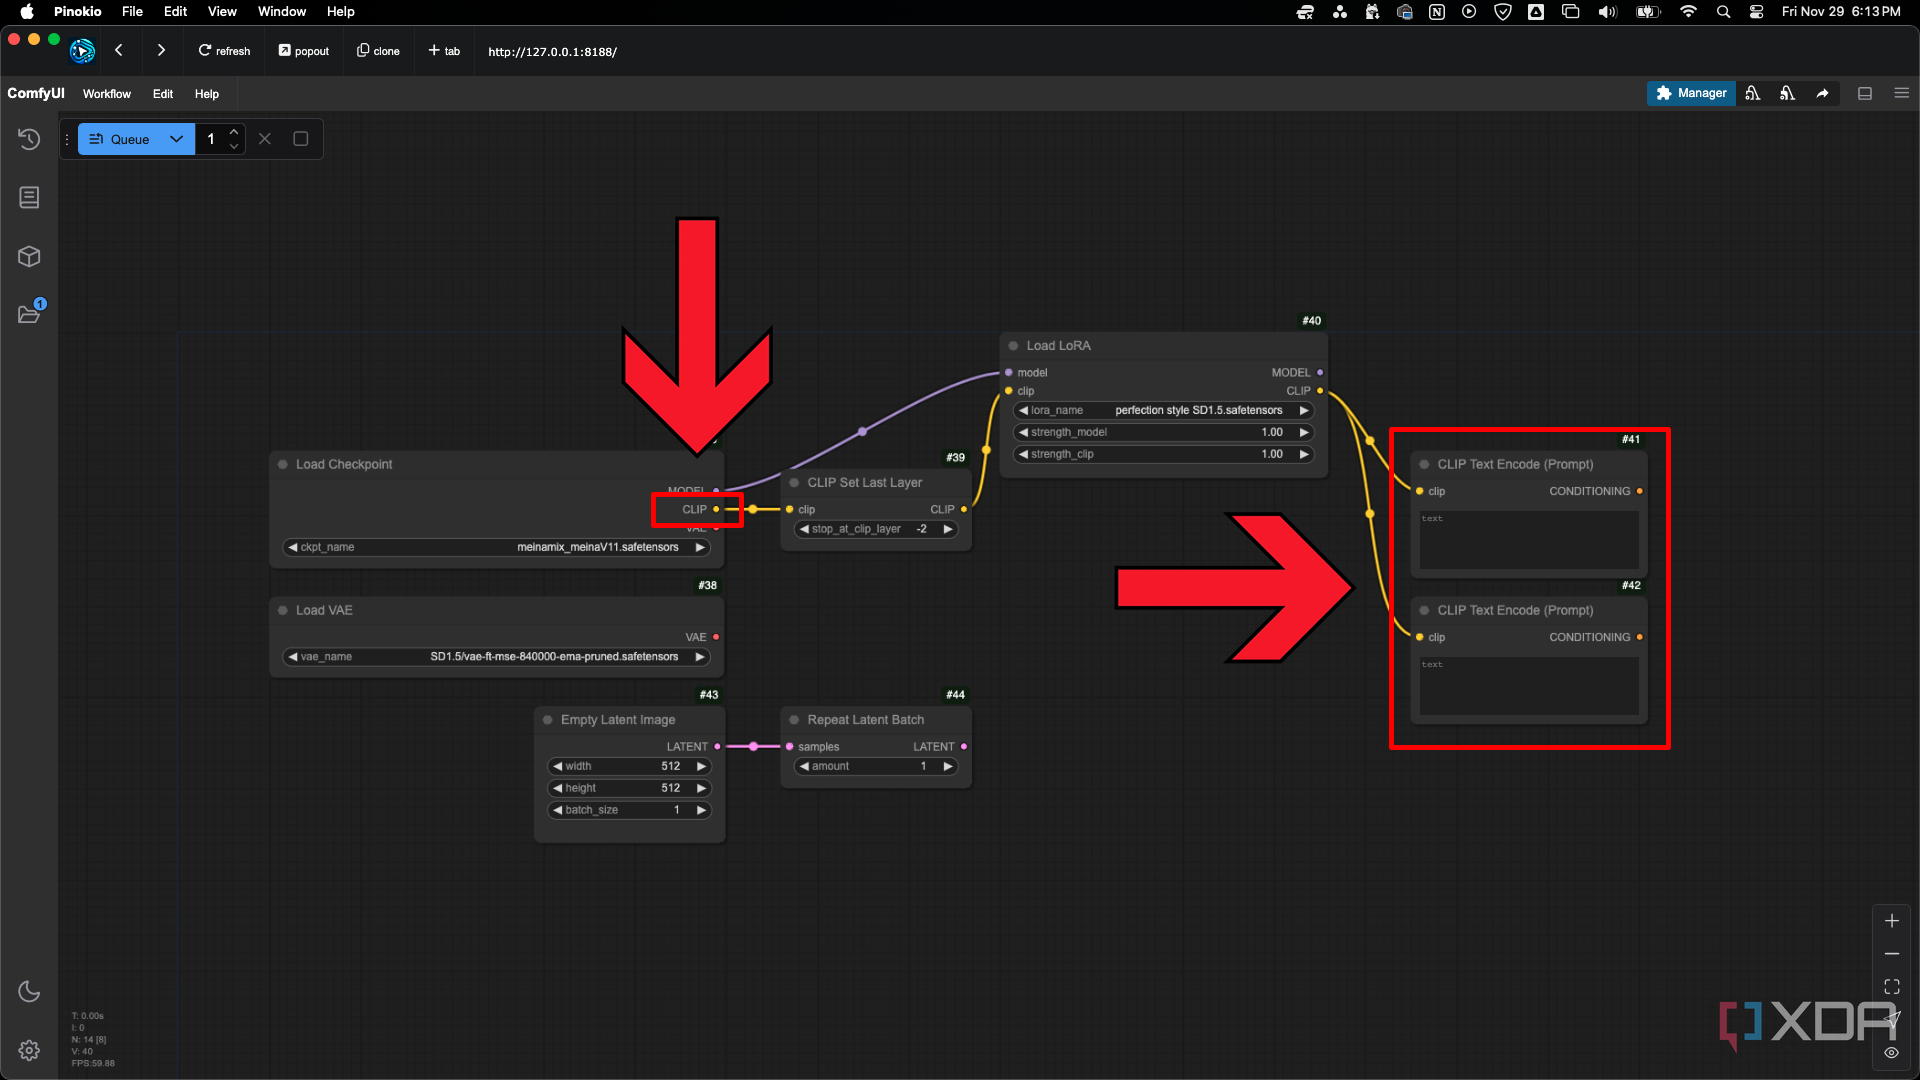Zoom out with the minus canvas button

tap(1892, 954)
